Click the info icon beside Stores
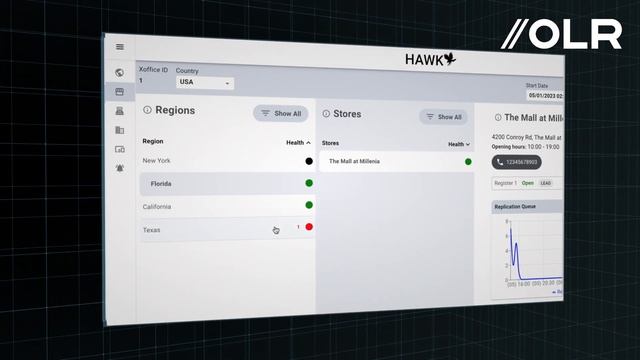640x360 pixels. (x=326, y=114)
